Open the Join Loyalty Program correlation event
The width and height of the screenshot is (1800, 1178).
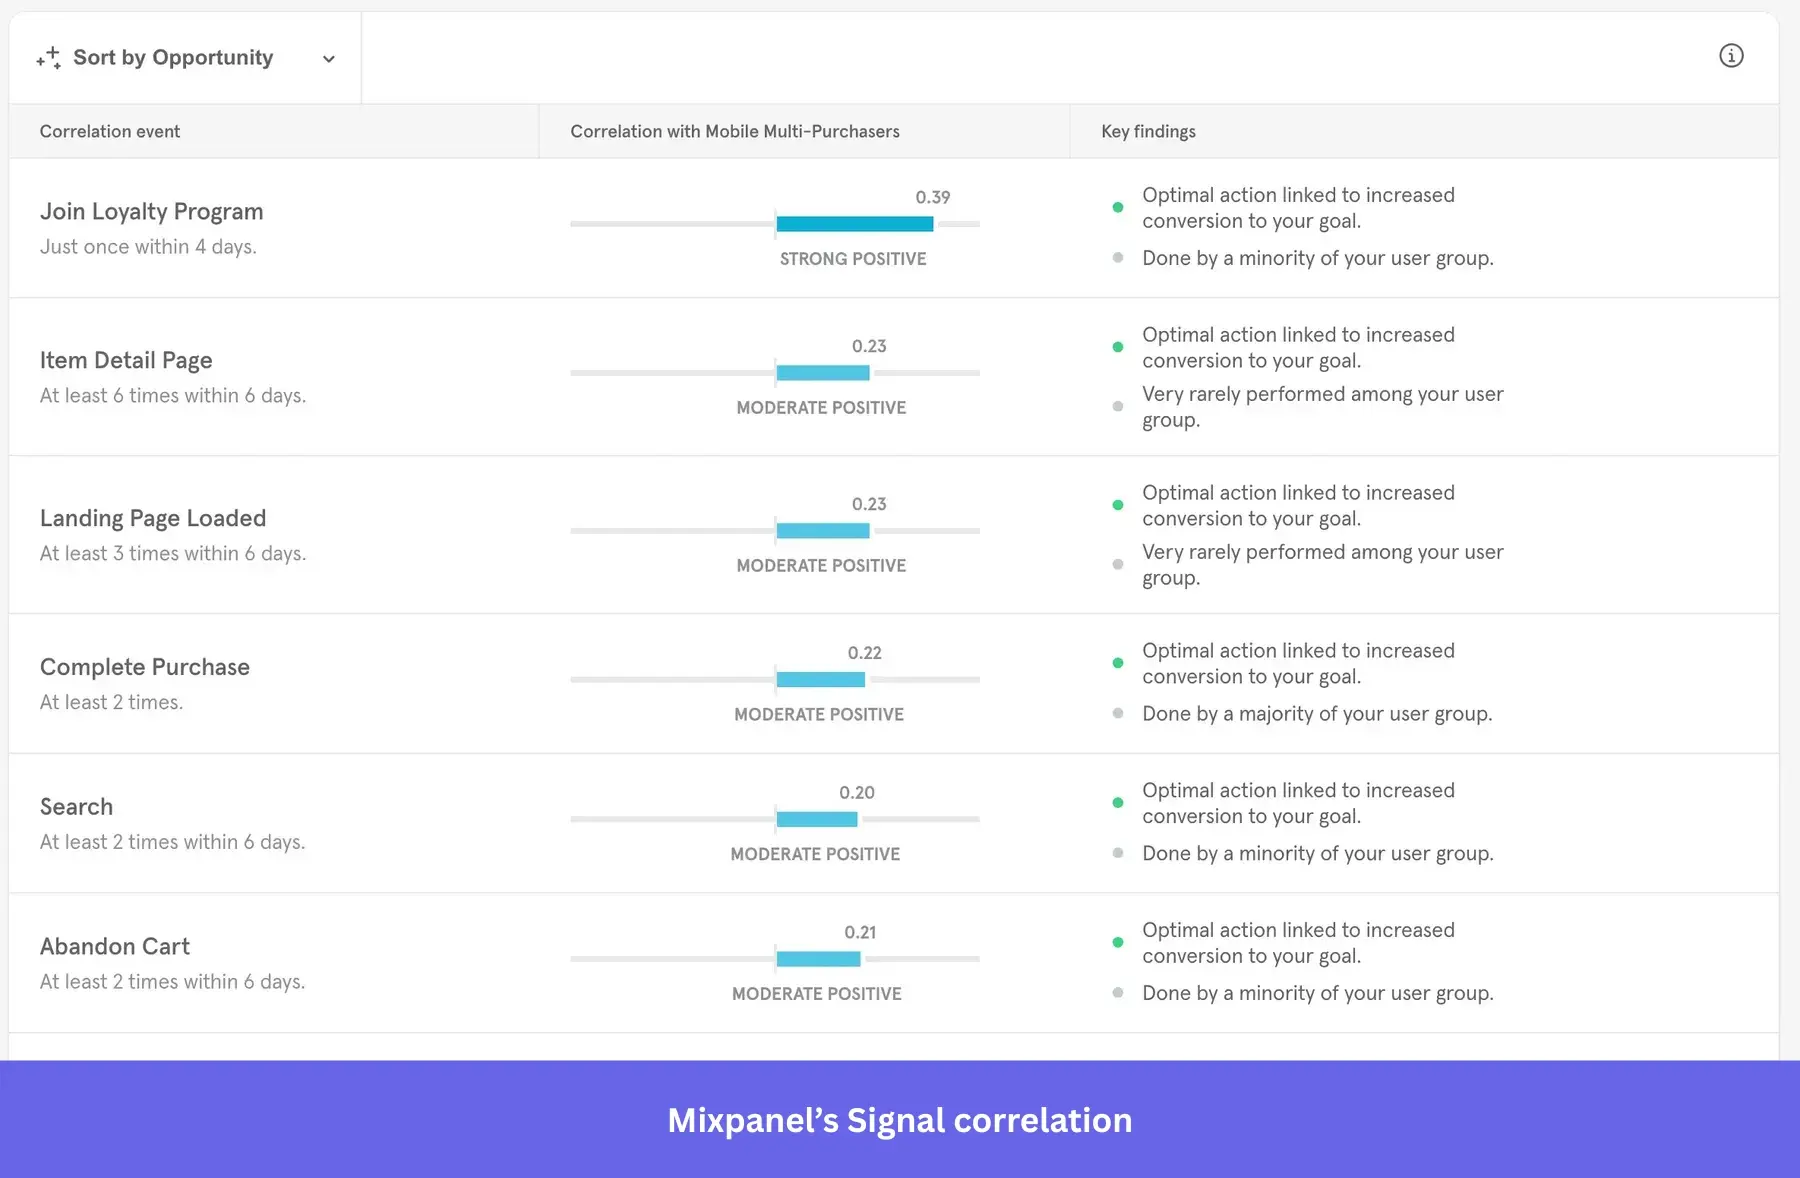pyautogui.click(x=151, y=211)
